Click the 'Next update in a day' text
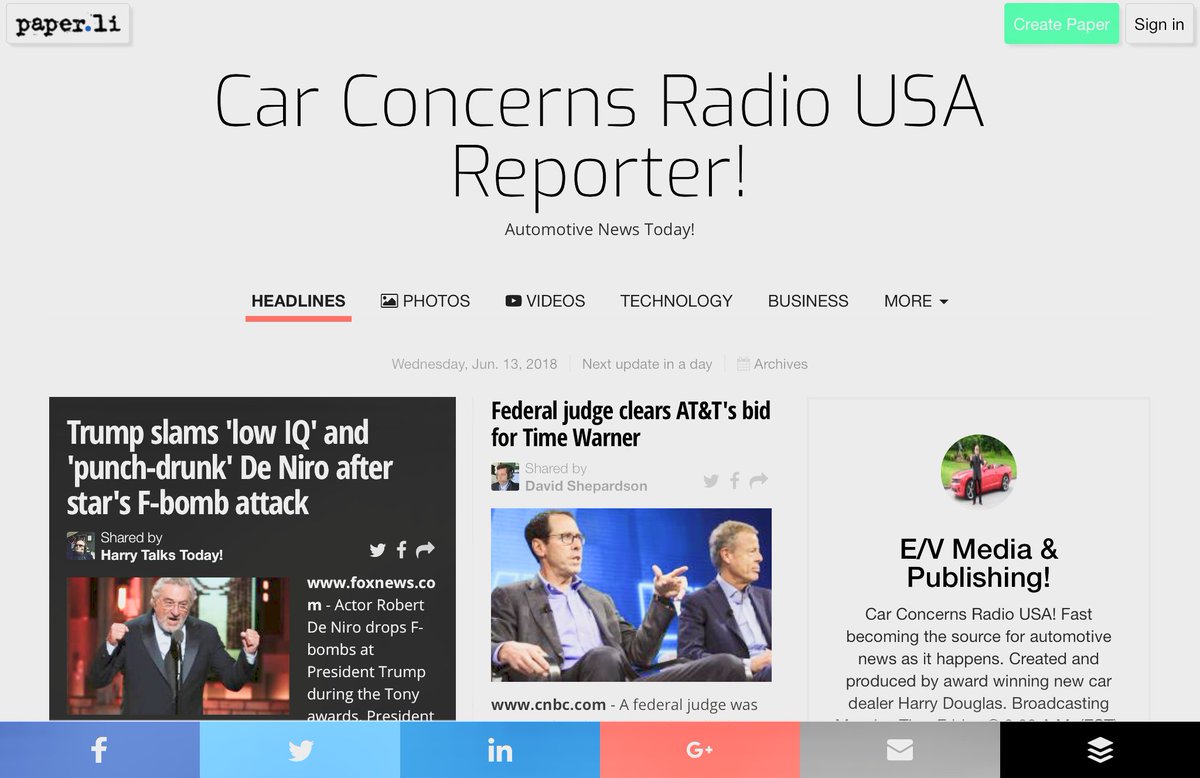The height and width of the screenshot is (778, 1200). 647,364
